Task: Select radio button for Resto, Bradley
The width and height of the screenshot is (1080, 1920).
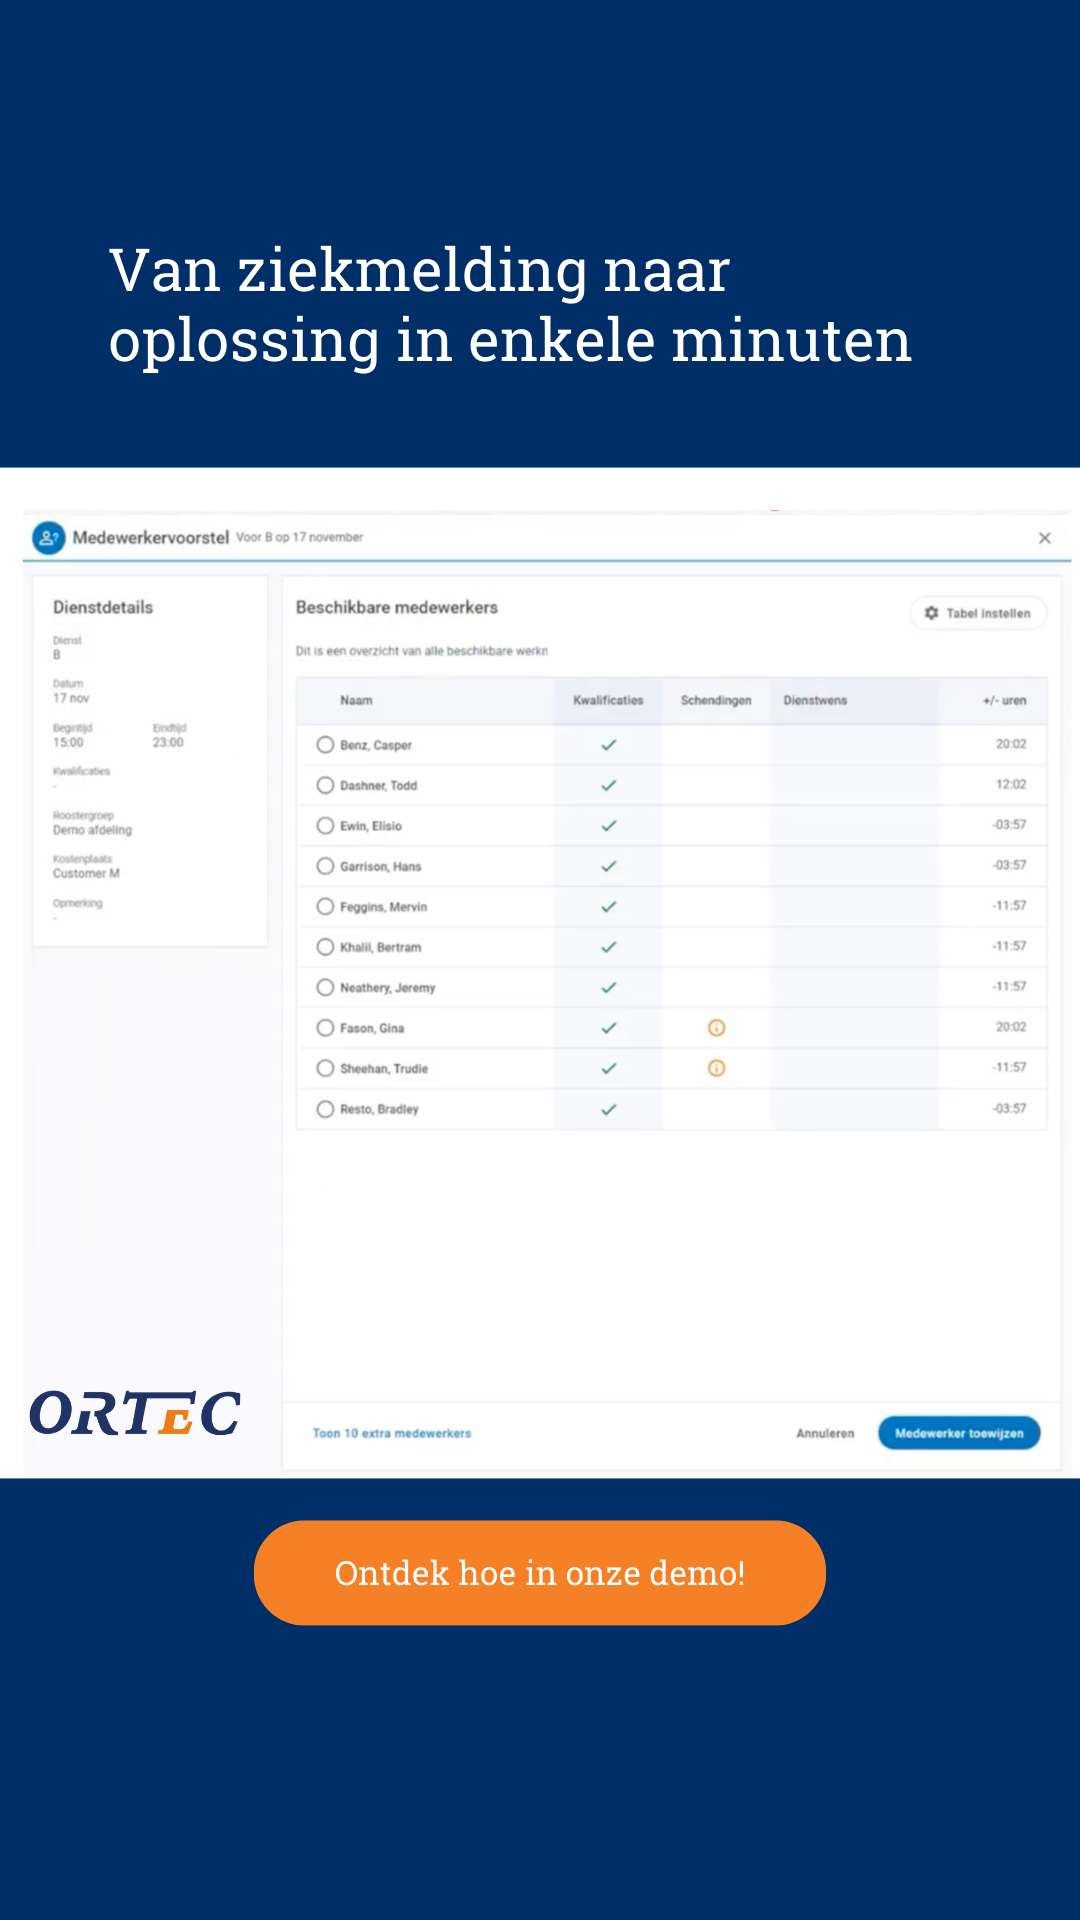Action: coord(325,1109)
